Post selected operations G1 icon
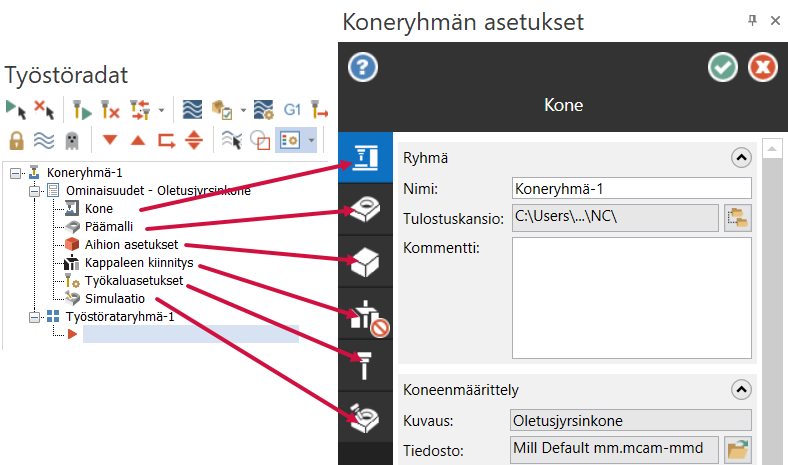 [x=292, y=109]
